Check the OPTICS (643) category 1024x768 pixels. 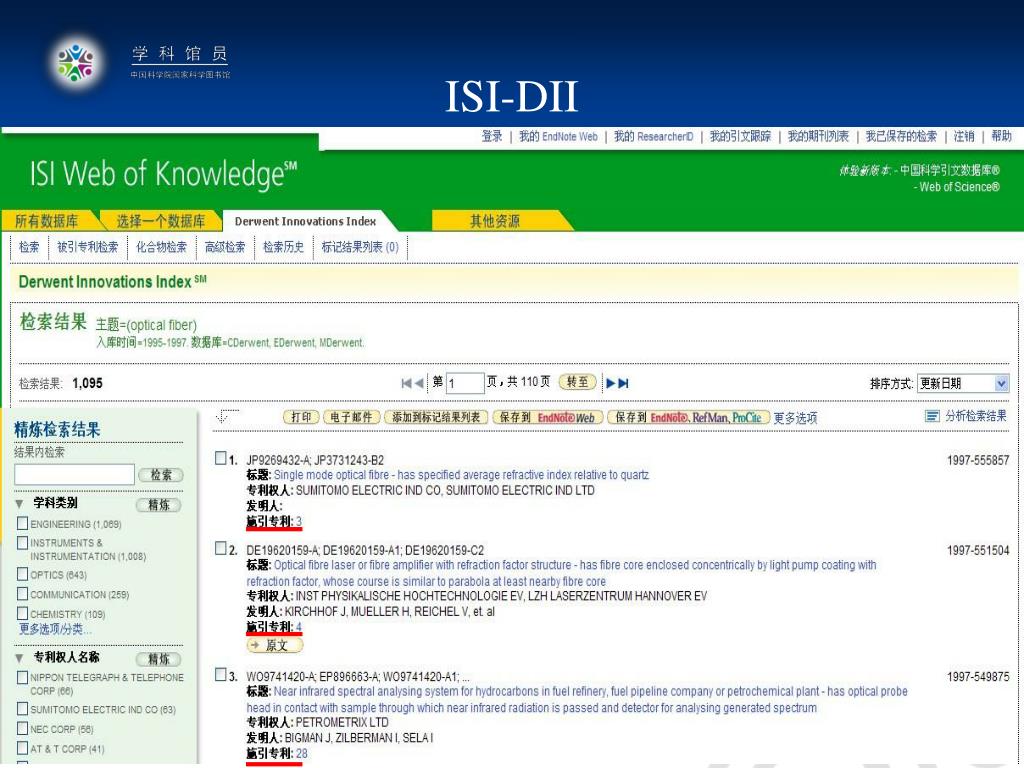(x=22, y=574)
